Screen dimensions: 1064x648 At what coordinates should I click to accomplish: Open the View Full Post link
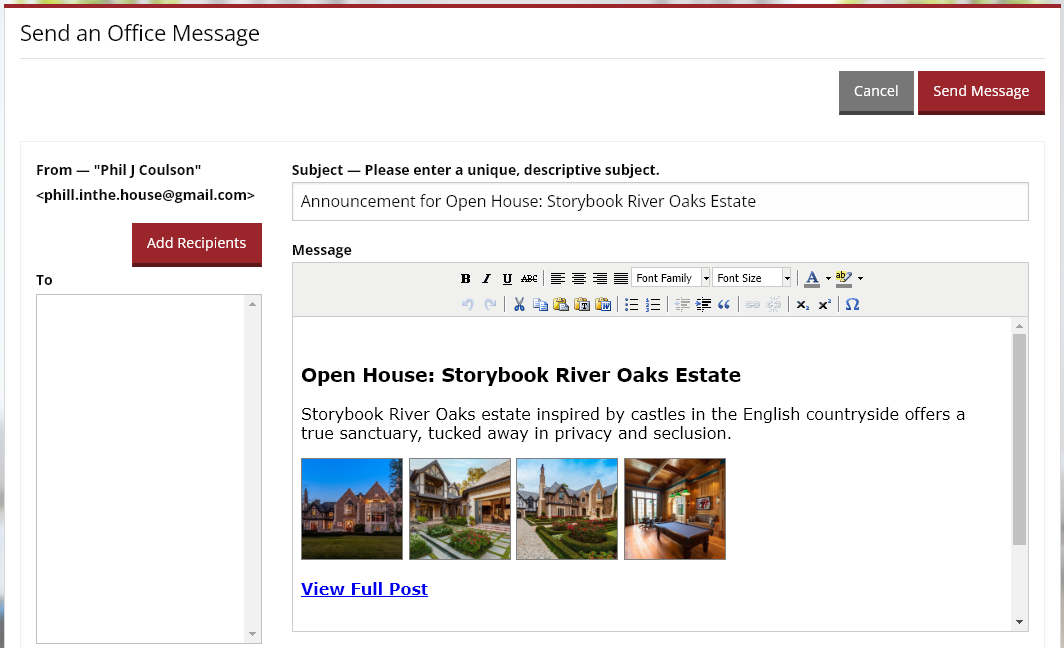(x=364, y=589)
